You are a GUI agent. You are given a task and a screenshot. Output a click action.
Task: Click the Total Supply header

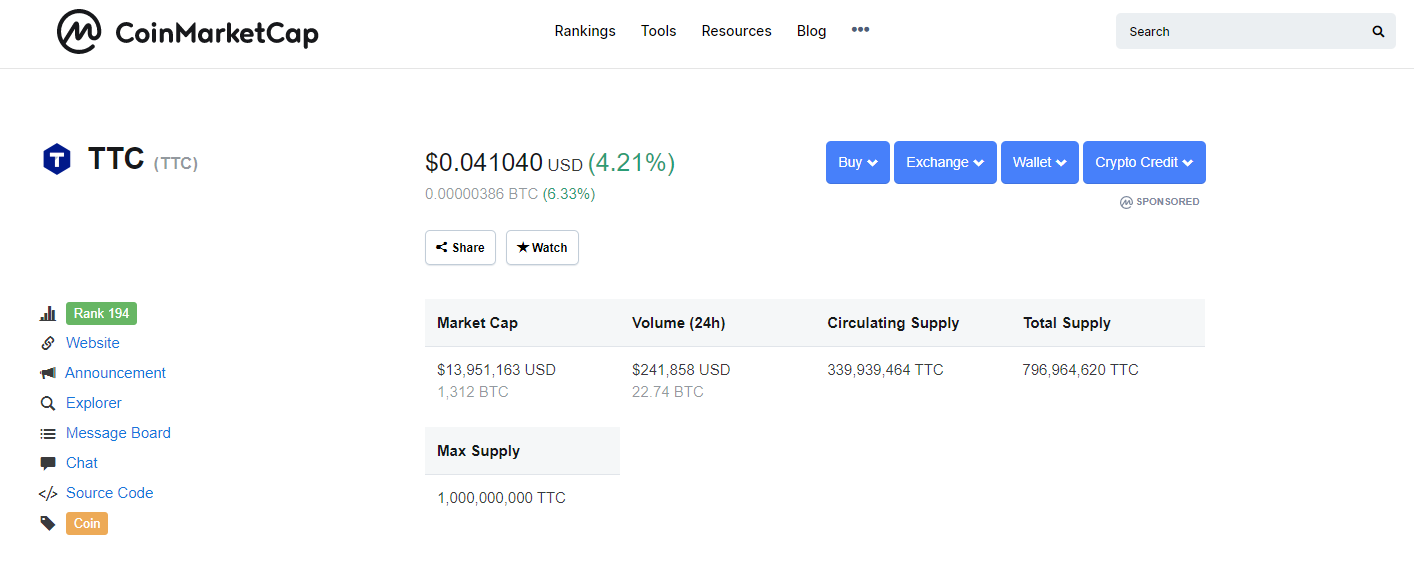(x=1067, y=323)
